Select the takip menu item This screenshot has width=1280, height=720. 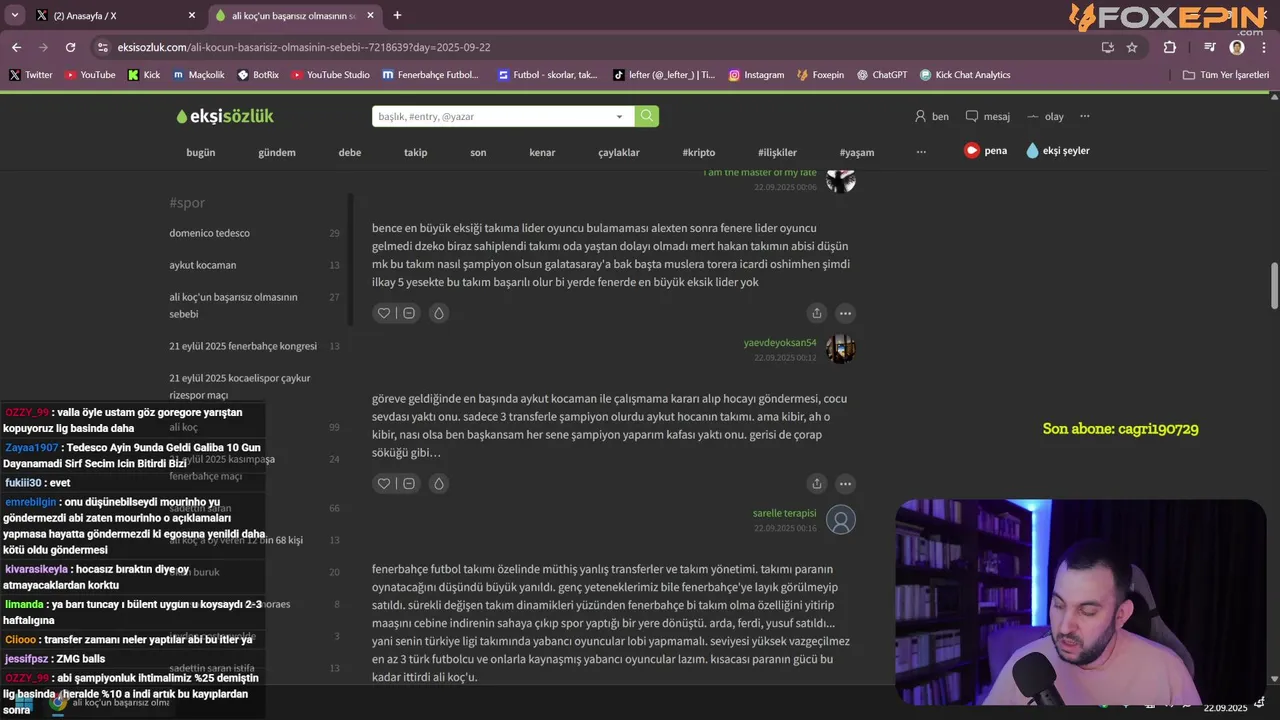pos(415,152)
